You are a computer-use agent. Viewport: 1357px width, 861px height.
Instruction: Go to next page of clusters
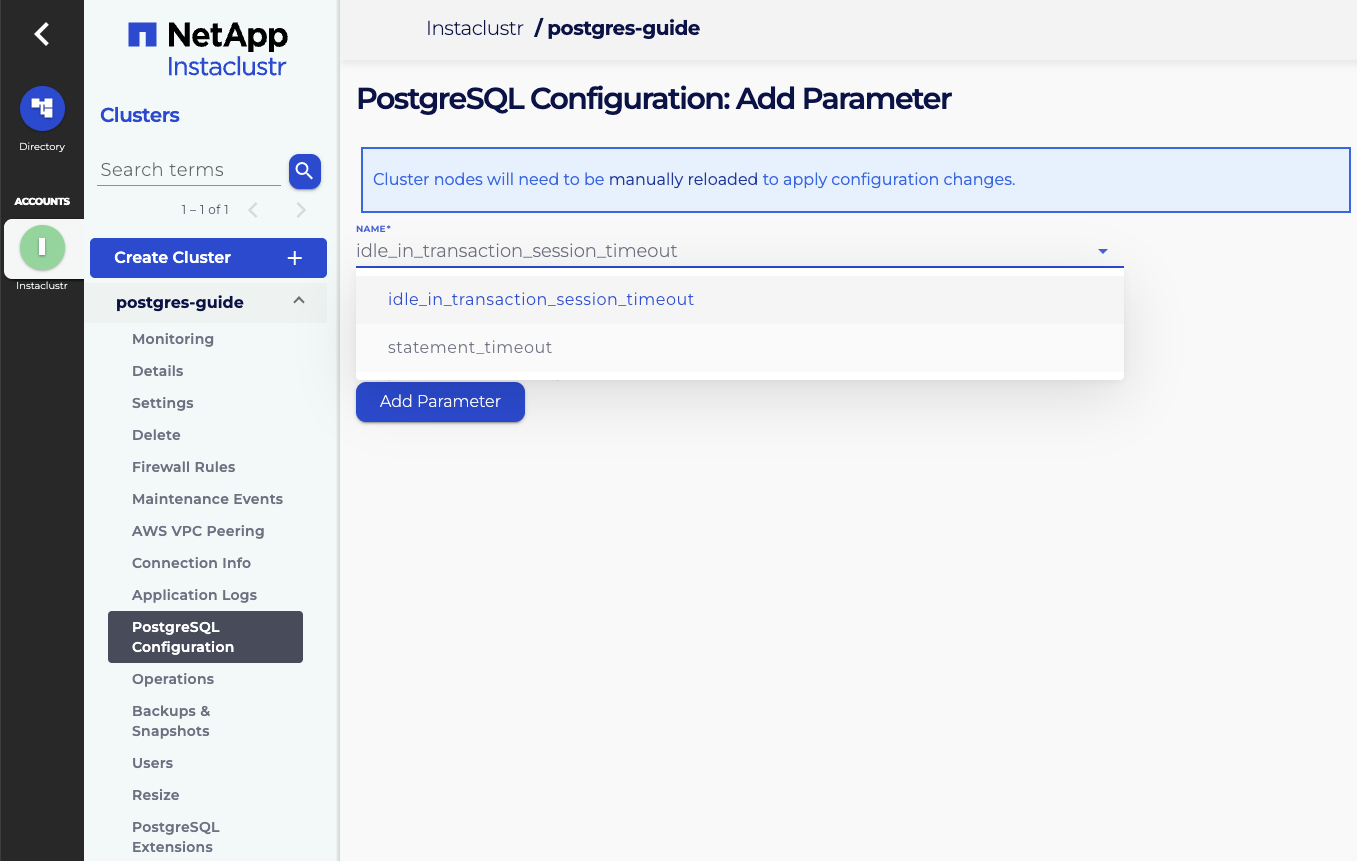[x=301, y=210]
